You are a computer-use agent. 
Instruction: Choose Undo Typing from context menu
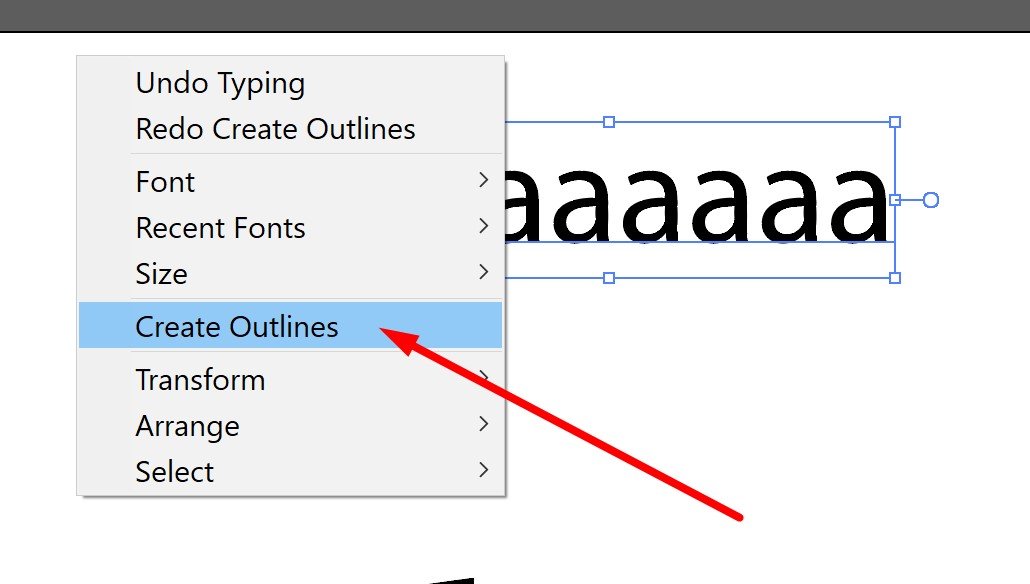point(290,83)
